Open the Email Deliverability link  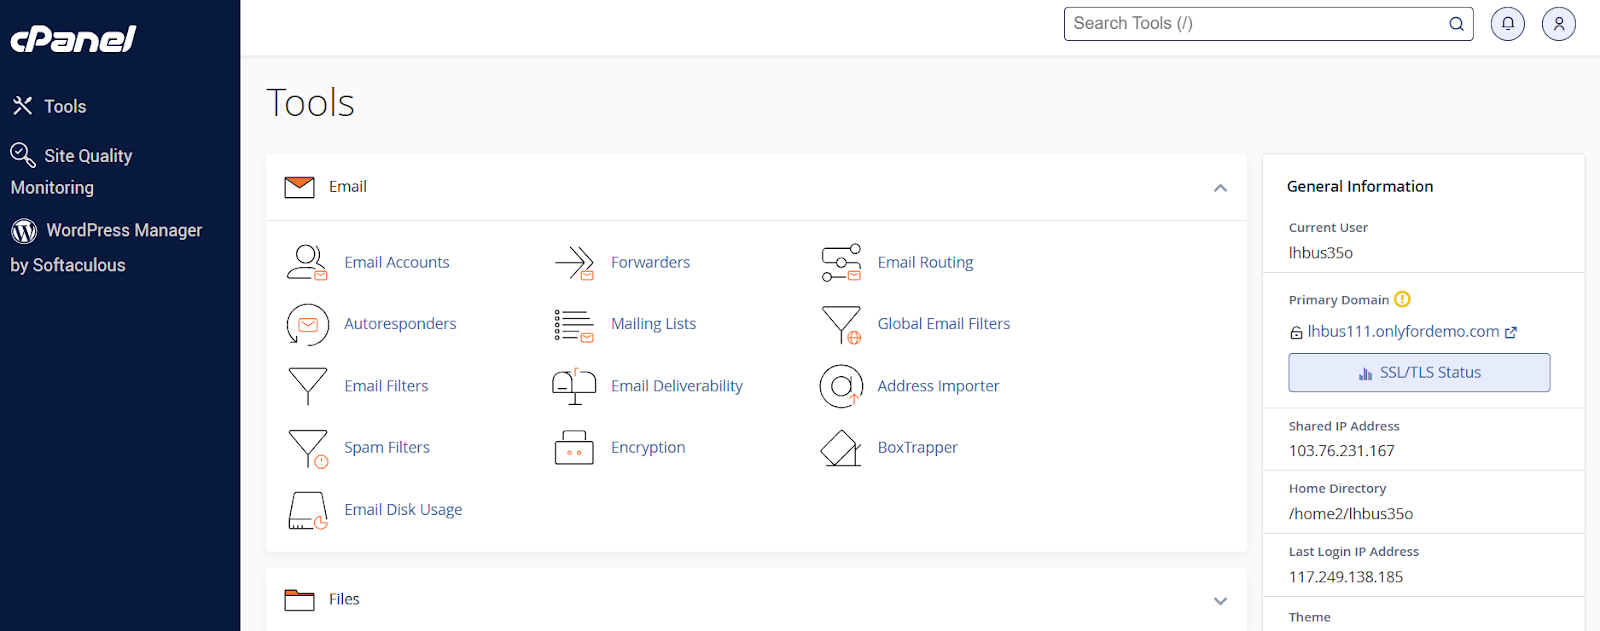coord(677,386)
